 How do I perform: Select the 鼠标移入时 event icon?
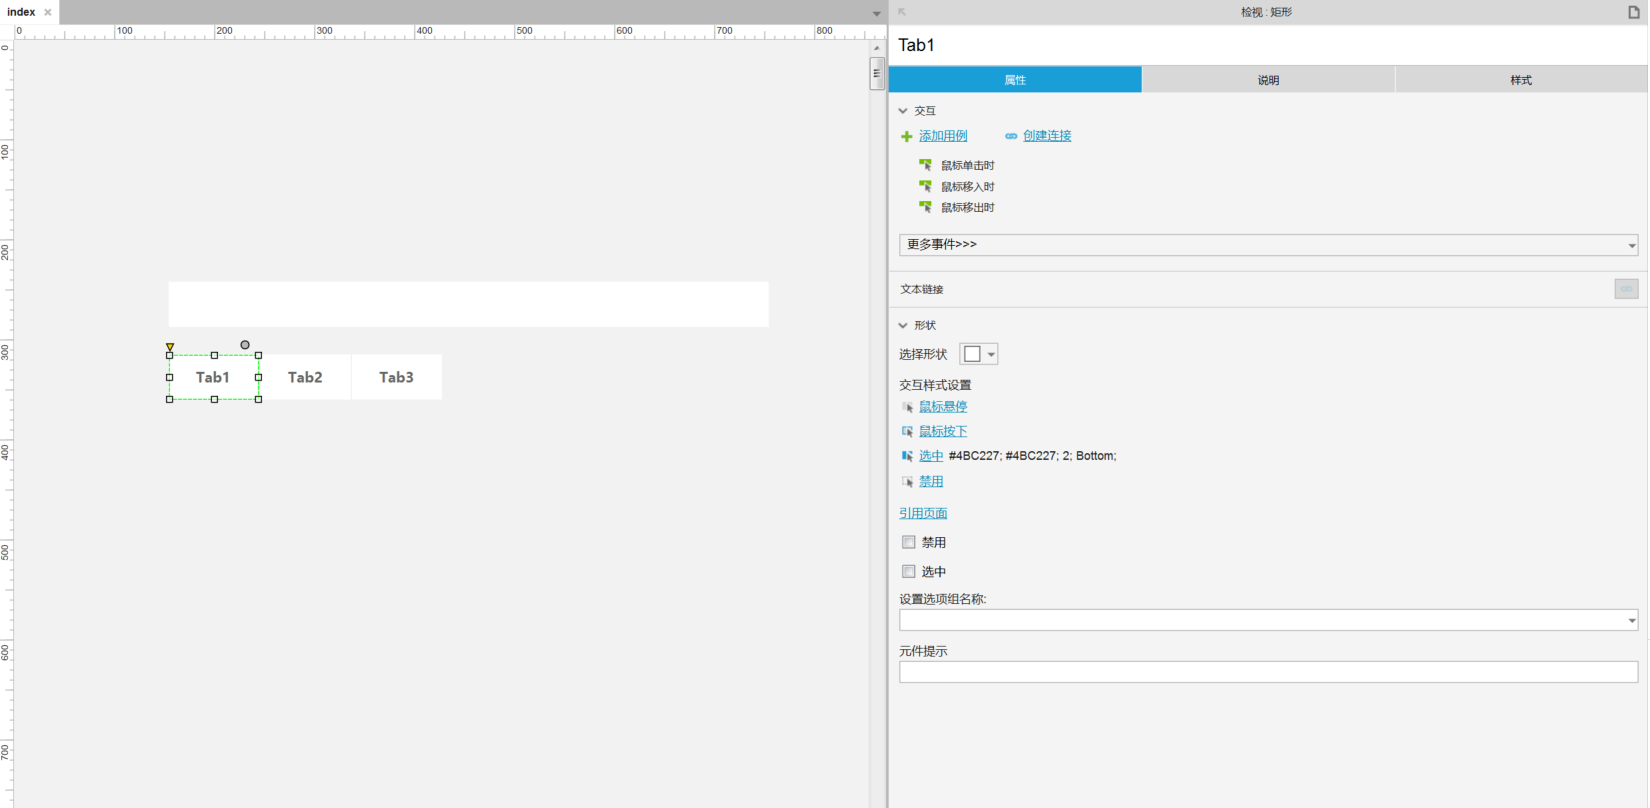[926, 186]
